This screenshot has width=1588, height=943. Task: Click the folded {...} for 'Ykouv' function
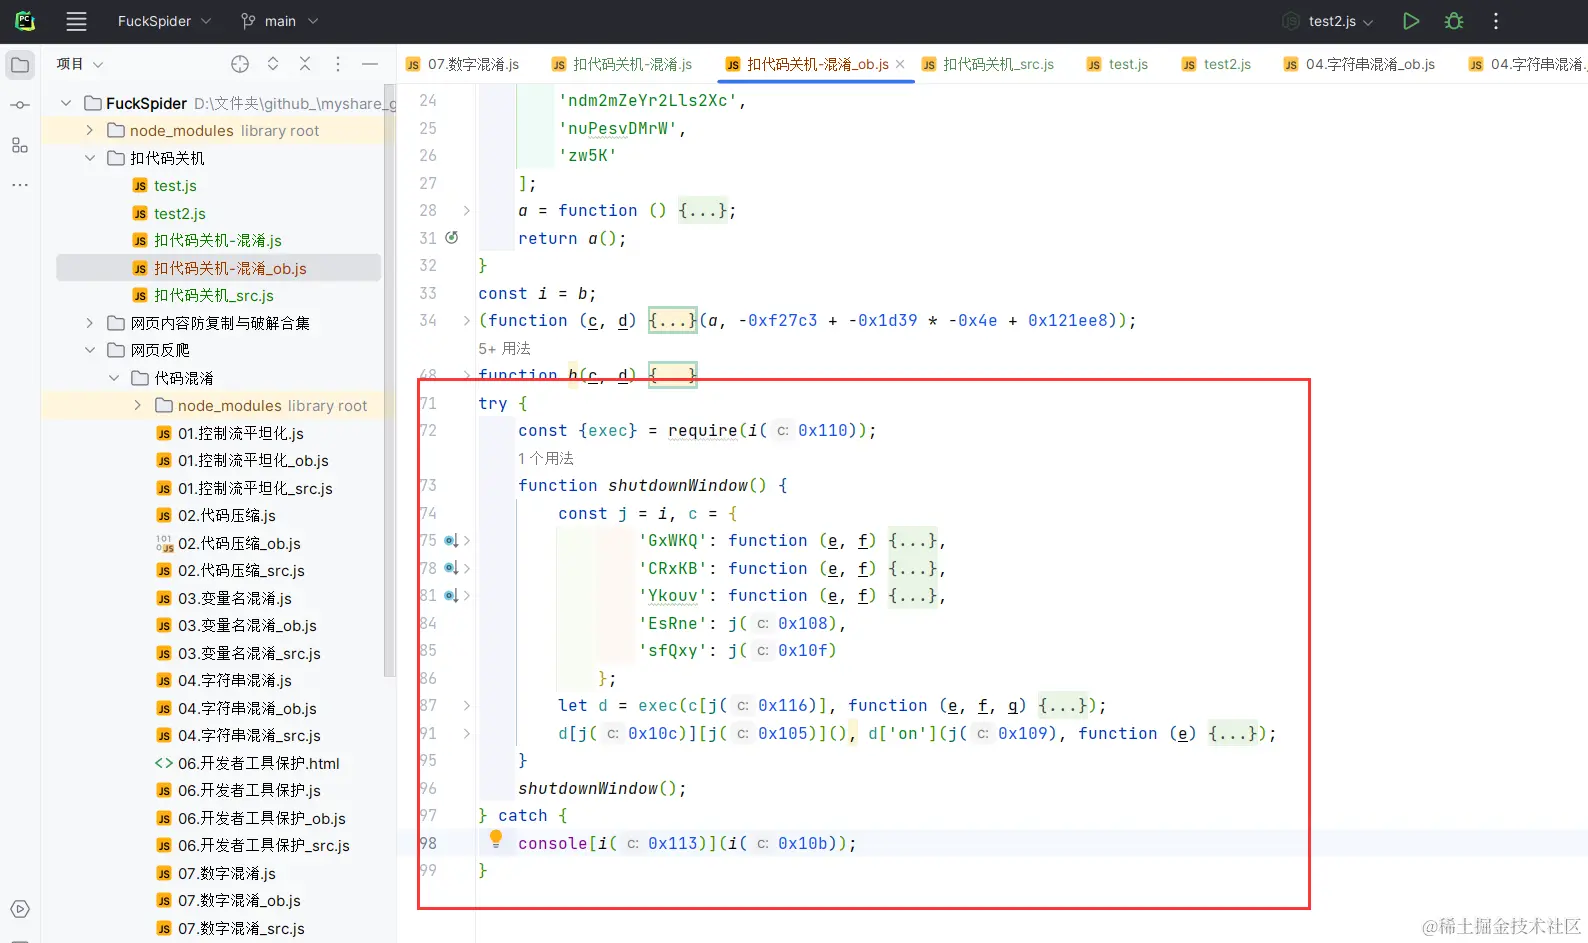click(x=912, y=596)
